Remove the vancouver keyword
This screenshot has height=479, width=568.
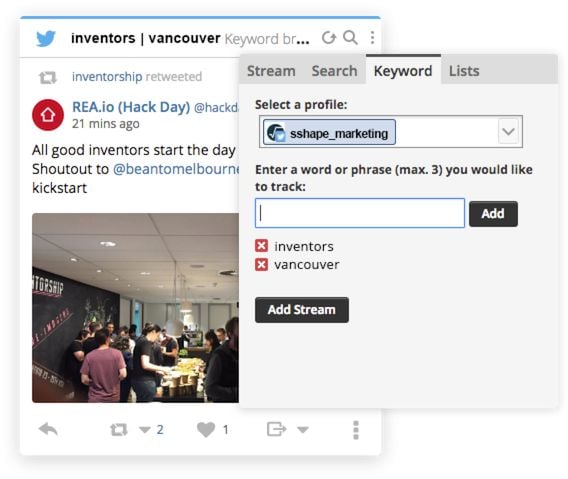[x=261, y=265]
